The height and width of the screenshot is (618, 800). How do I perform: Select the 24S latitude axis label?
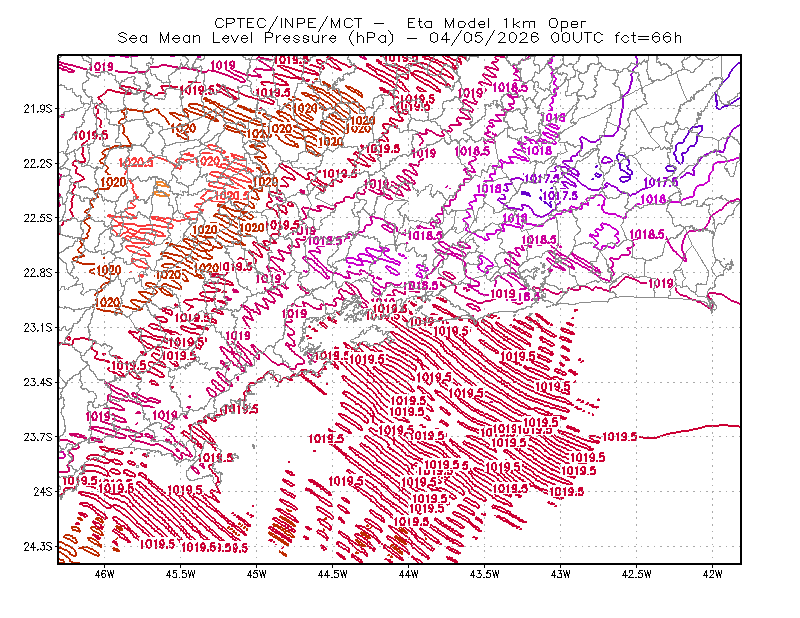tap(43, 491)
